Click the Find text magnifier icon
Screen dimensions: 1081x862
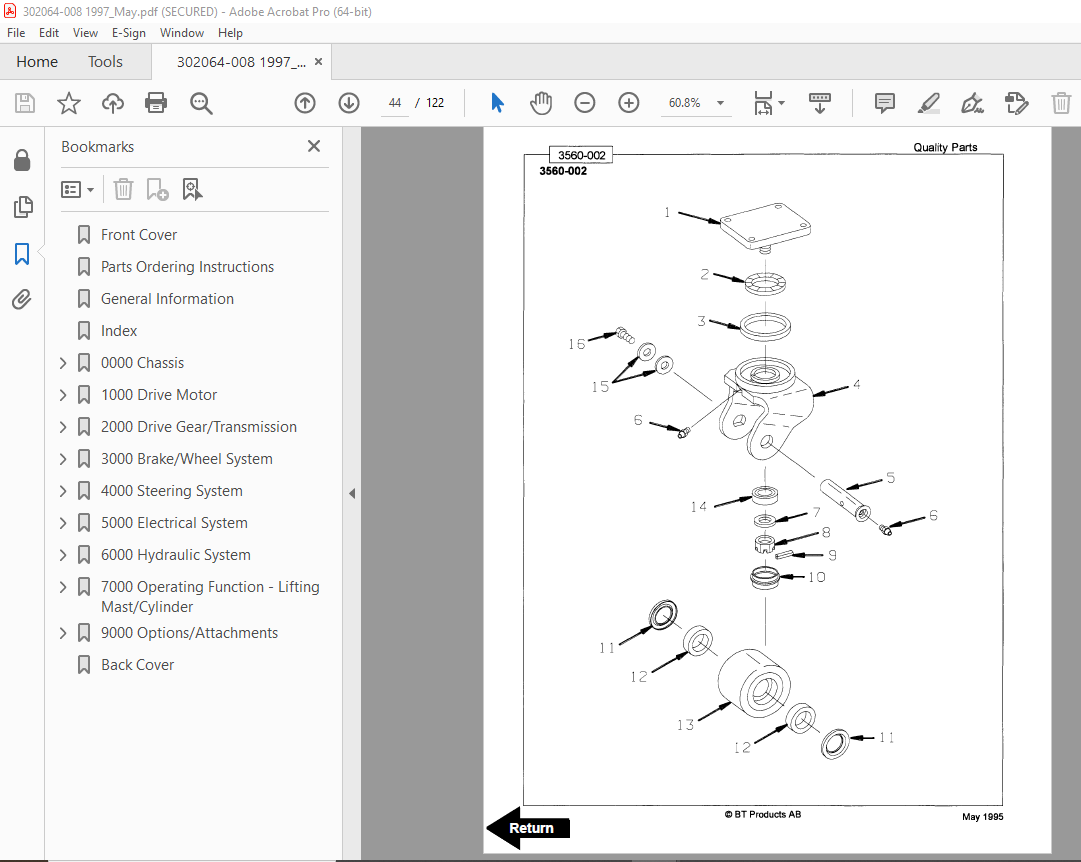pos(201,103)
